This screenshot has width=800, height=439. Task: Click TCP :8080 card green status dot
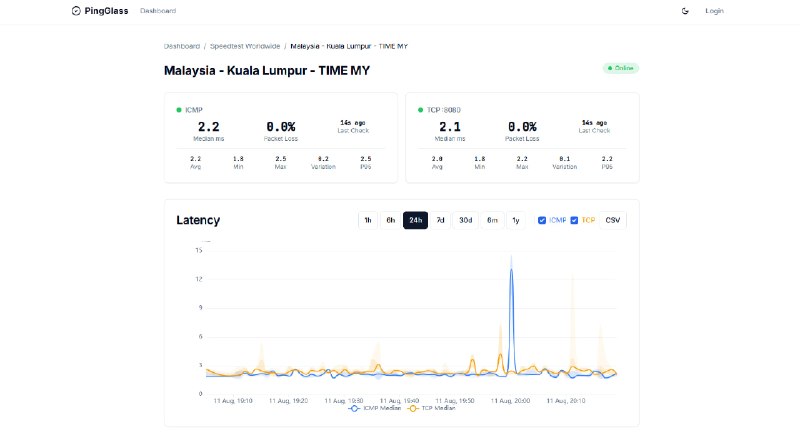pos(420,110)
